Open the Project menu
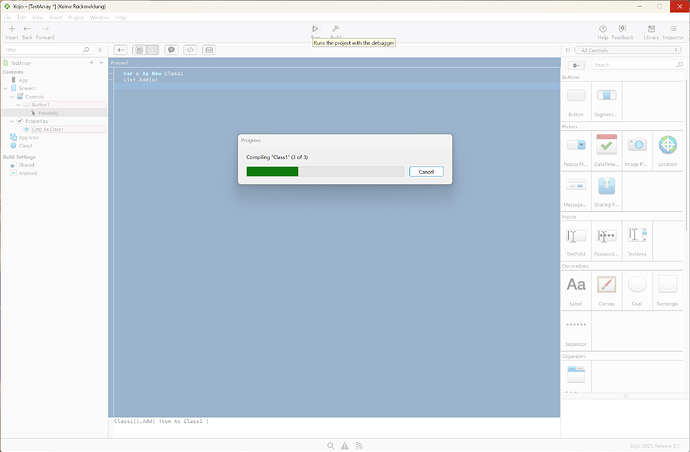The height and width of the screenshot is (452, 690). (76, 17)
